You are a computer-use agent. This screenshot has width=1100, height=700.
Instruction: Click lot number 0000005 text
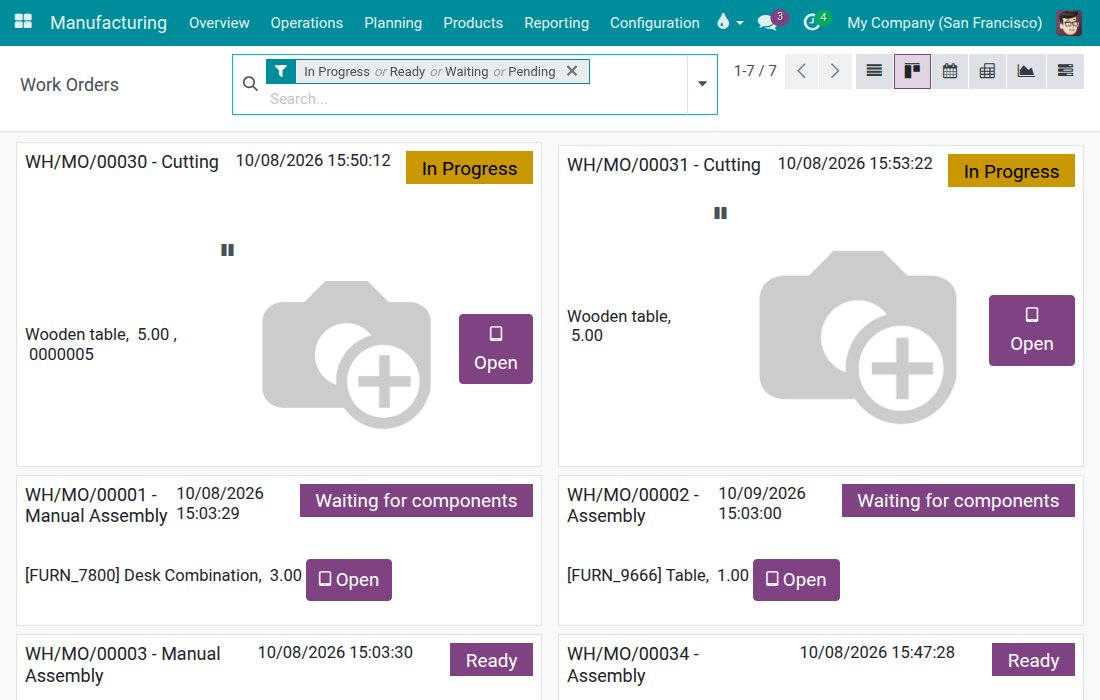61,354
